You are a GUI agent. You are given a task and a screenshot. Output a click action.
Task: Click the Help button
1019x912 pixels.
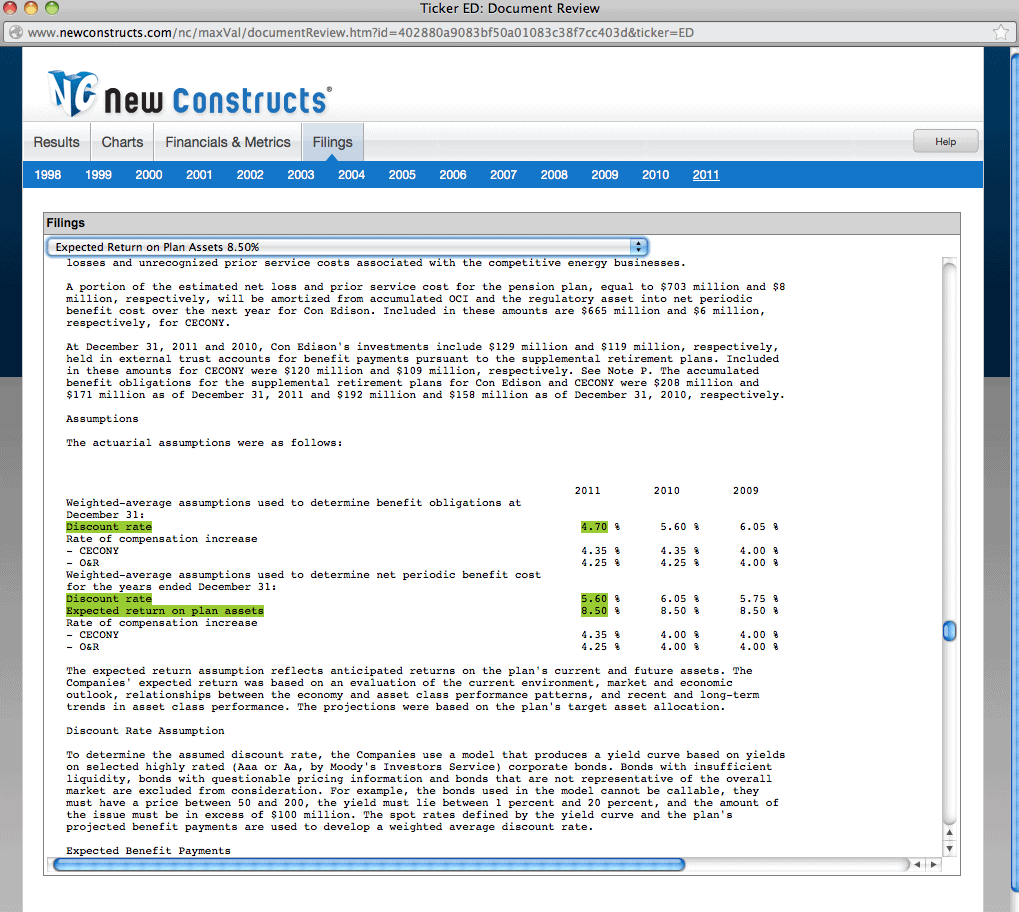[x=946, y=142]
